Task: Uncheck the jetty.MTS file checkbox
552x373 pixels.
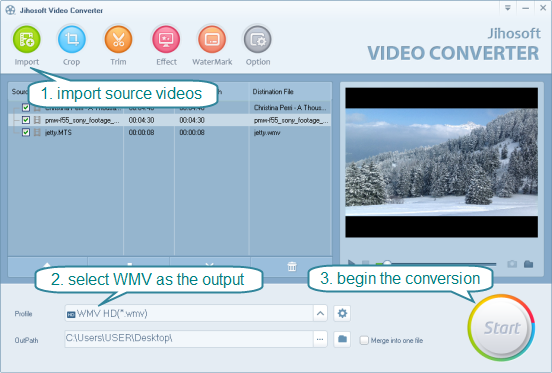Action: coord(26,132)
